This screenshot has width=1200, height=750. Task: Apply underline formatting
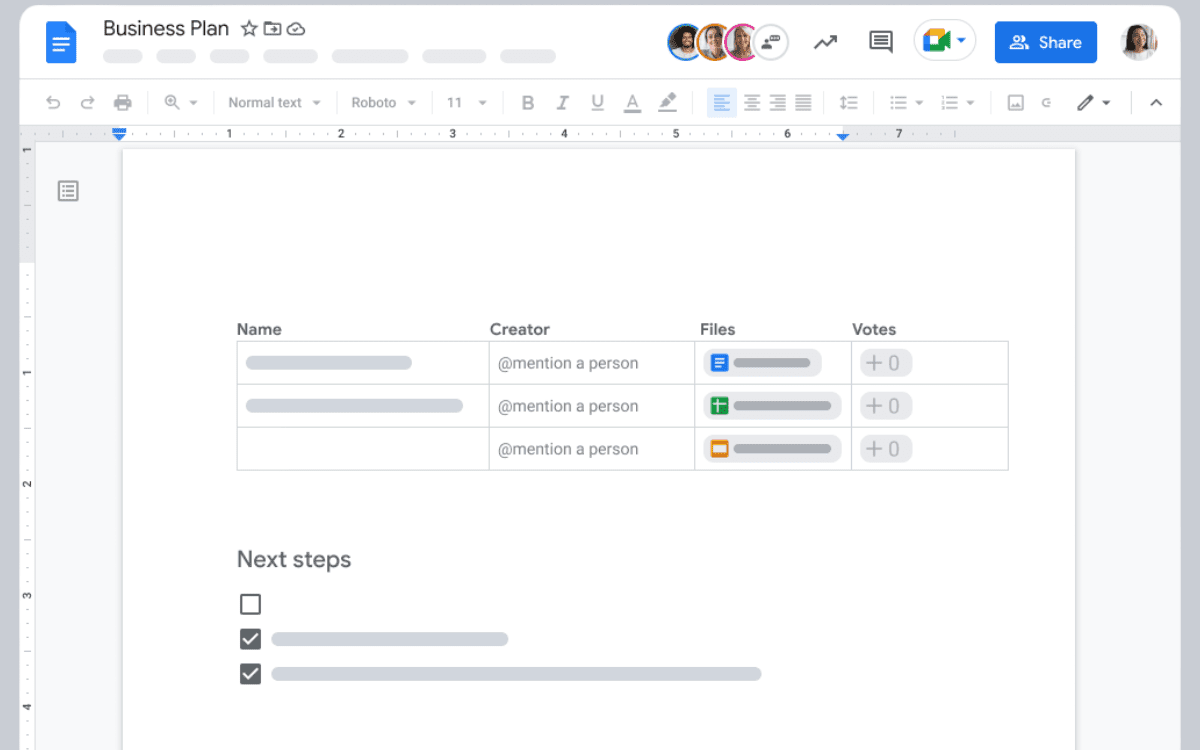click(597, 102)
